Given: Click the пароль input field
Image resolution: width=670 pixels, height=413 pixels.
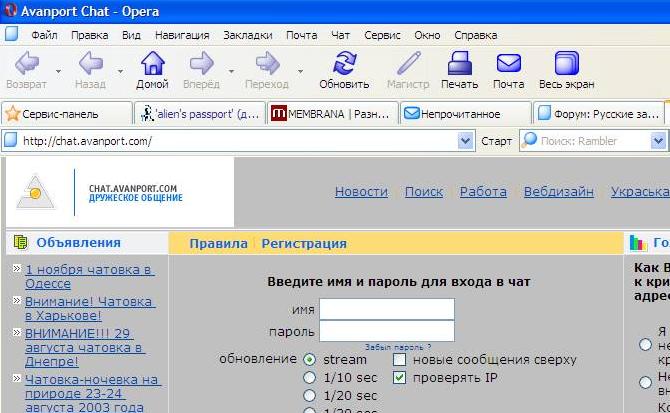Looking at the screenshot, I should [386, 331].
